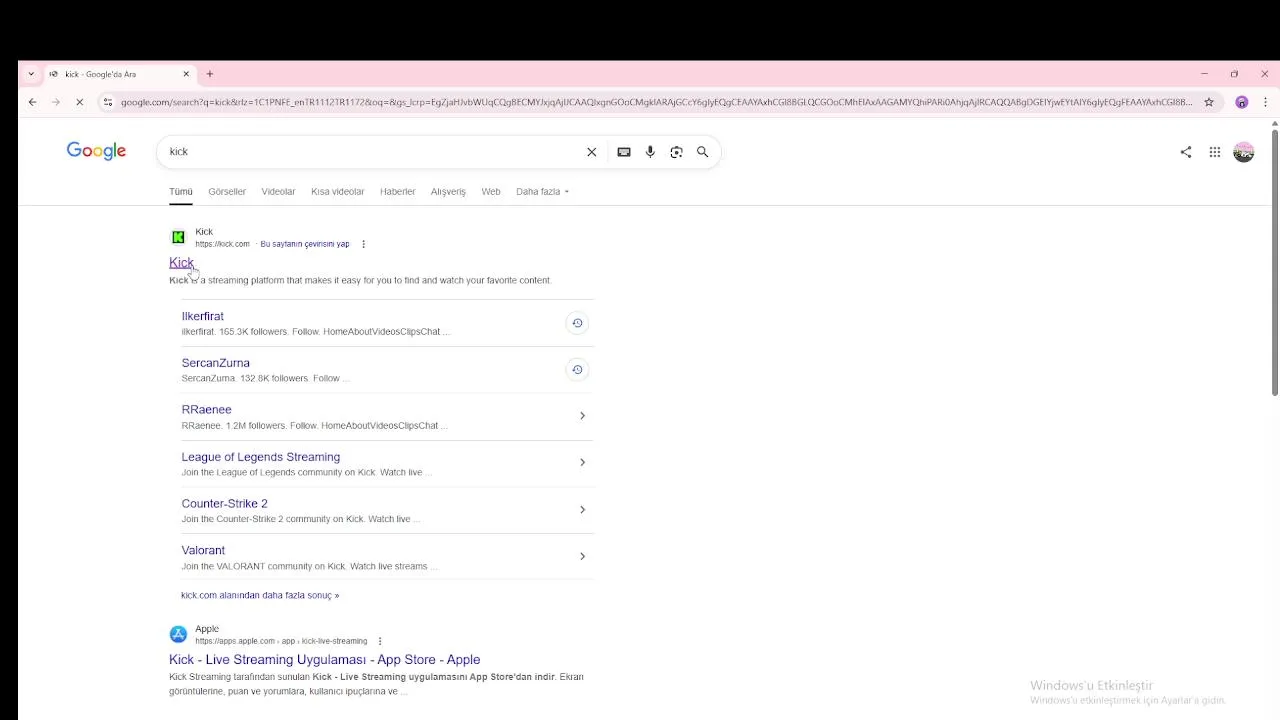Open the Kick result title link
Image resolution: width=1280 pixels, height=720 pixels.
(181, 263)
